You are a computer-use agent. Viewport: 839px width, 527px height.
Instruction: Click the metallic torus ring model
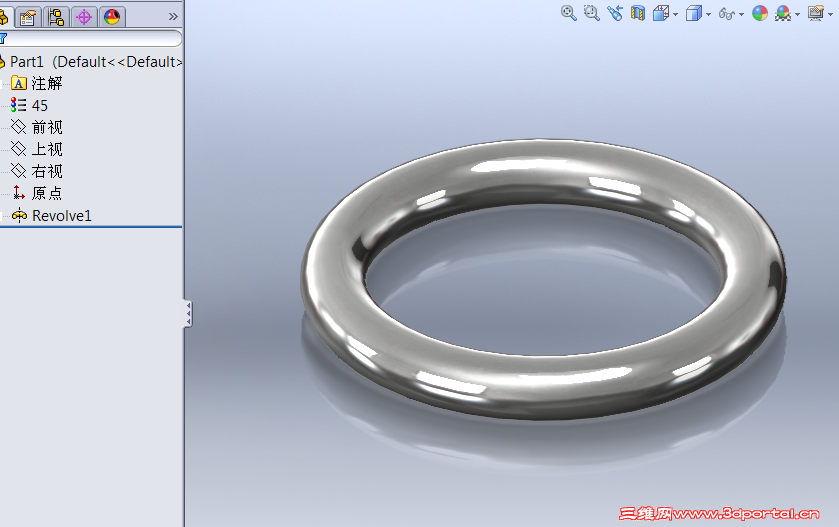[x=543, y=379]
